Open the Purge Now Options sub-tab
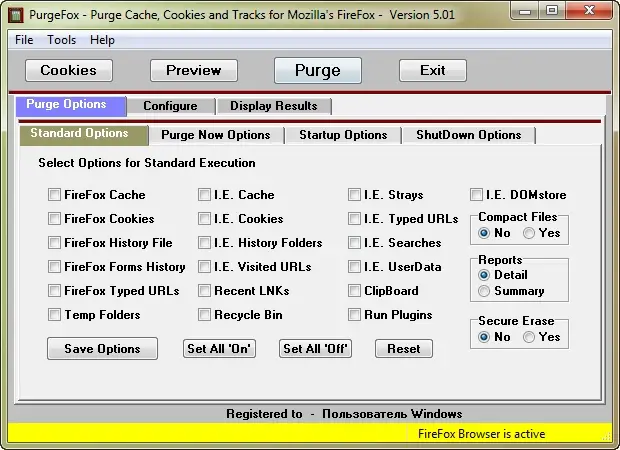 point(216,135)
